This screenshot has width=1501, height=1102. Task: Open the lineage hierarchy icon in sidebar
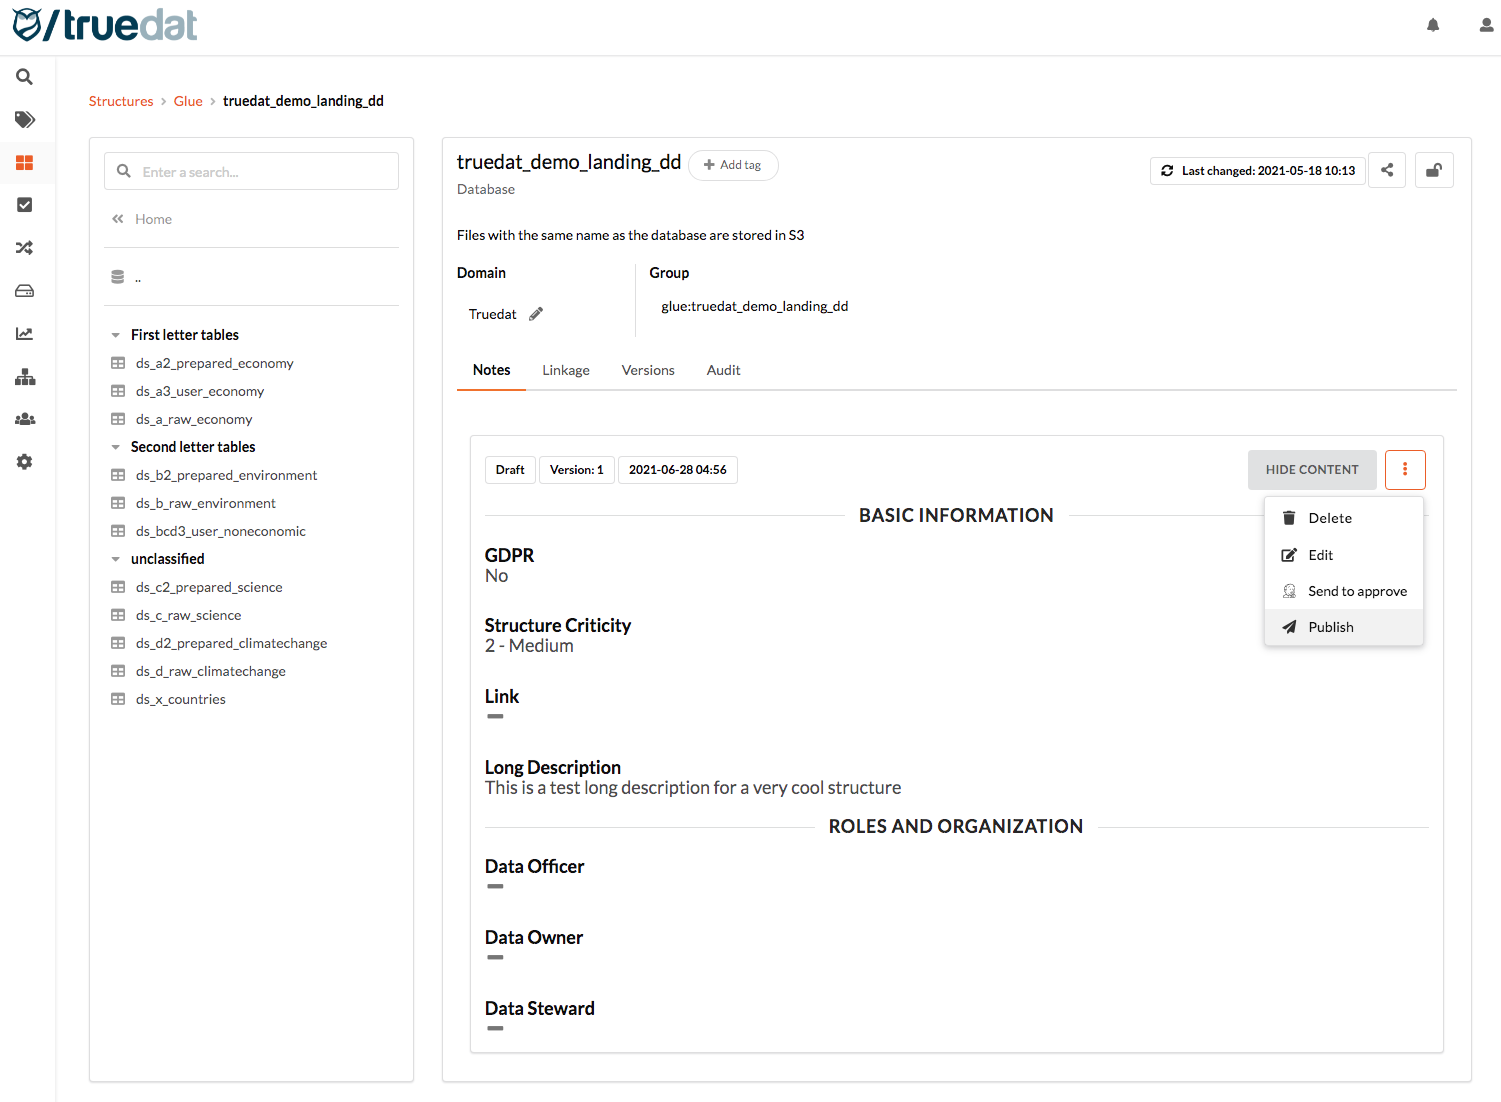[x=25, y=377]
